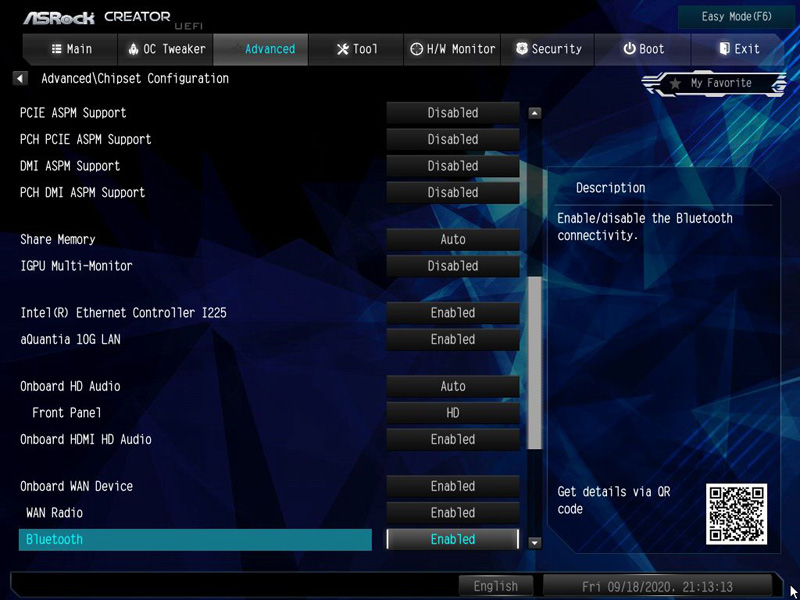Select the PCH PCIE ASPM Support label
This screenshot has height=600, width=800.
click(86, 139)
